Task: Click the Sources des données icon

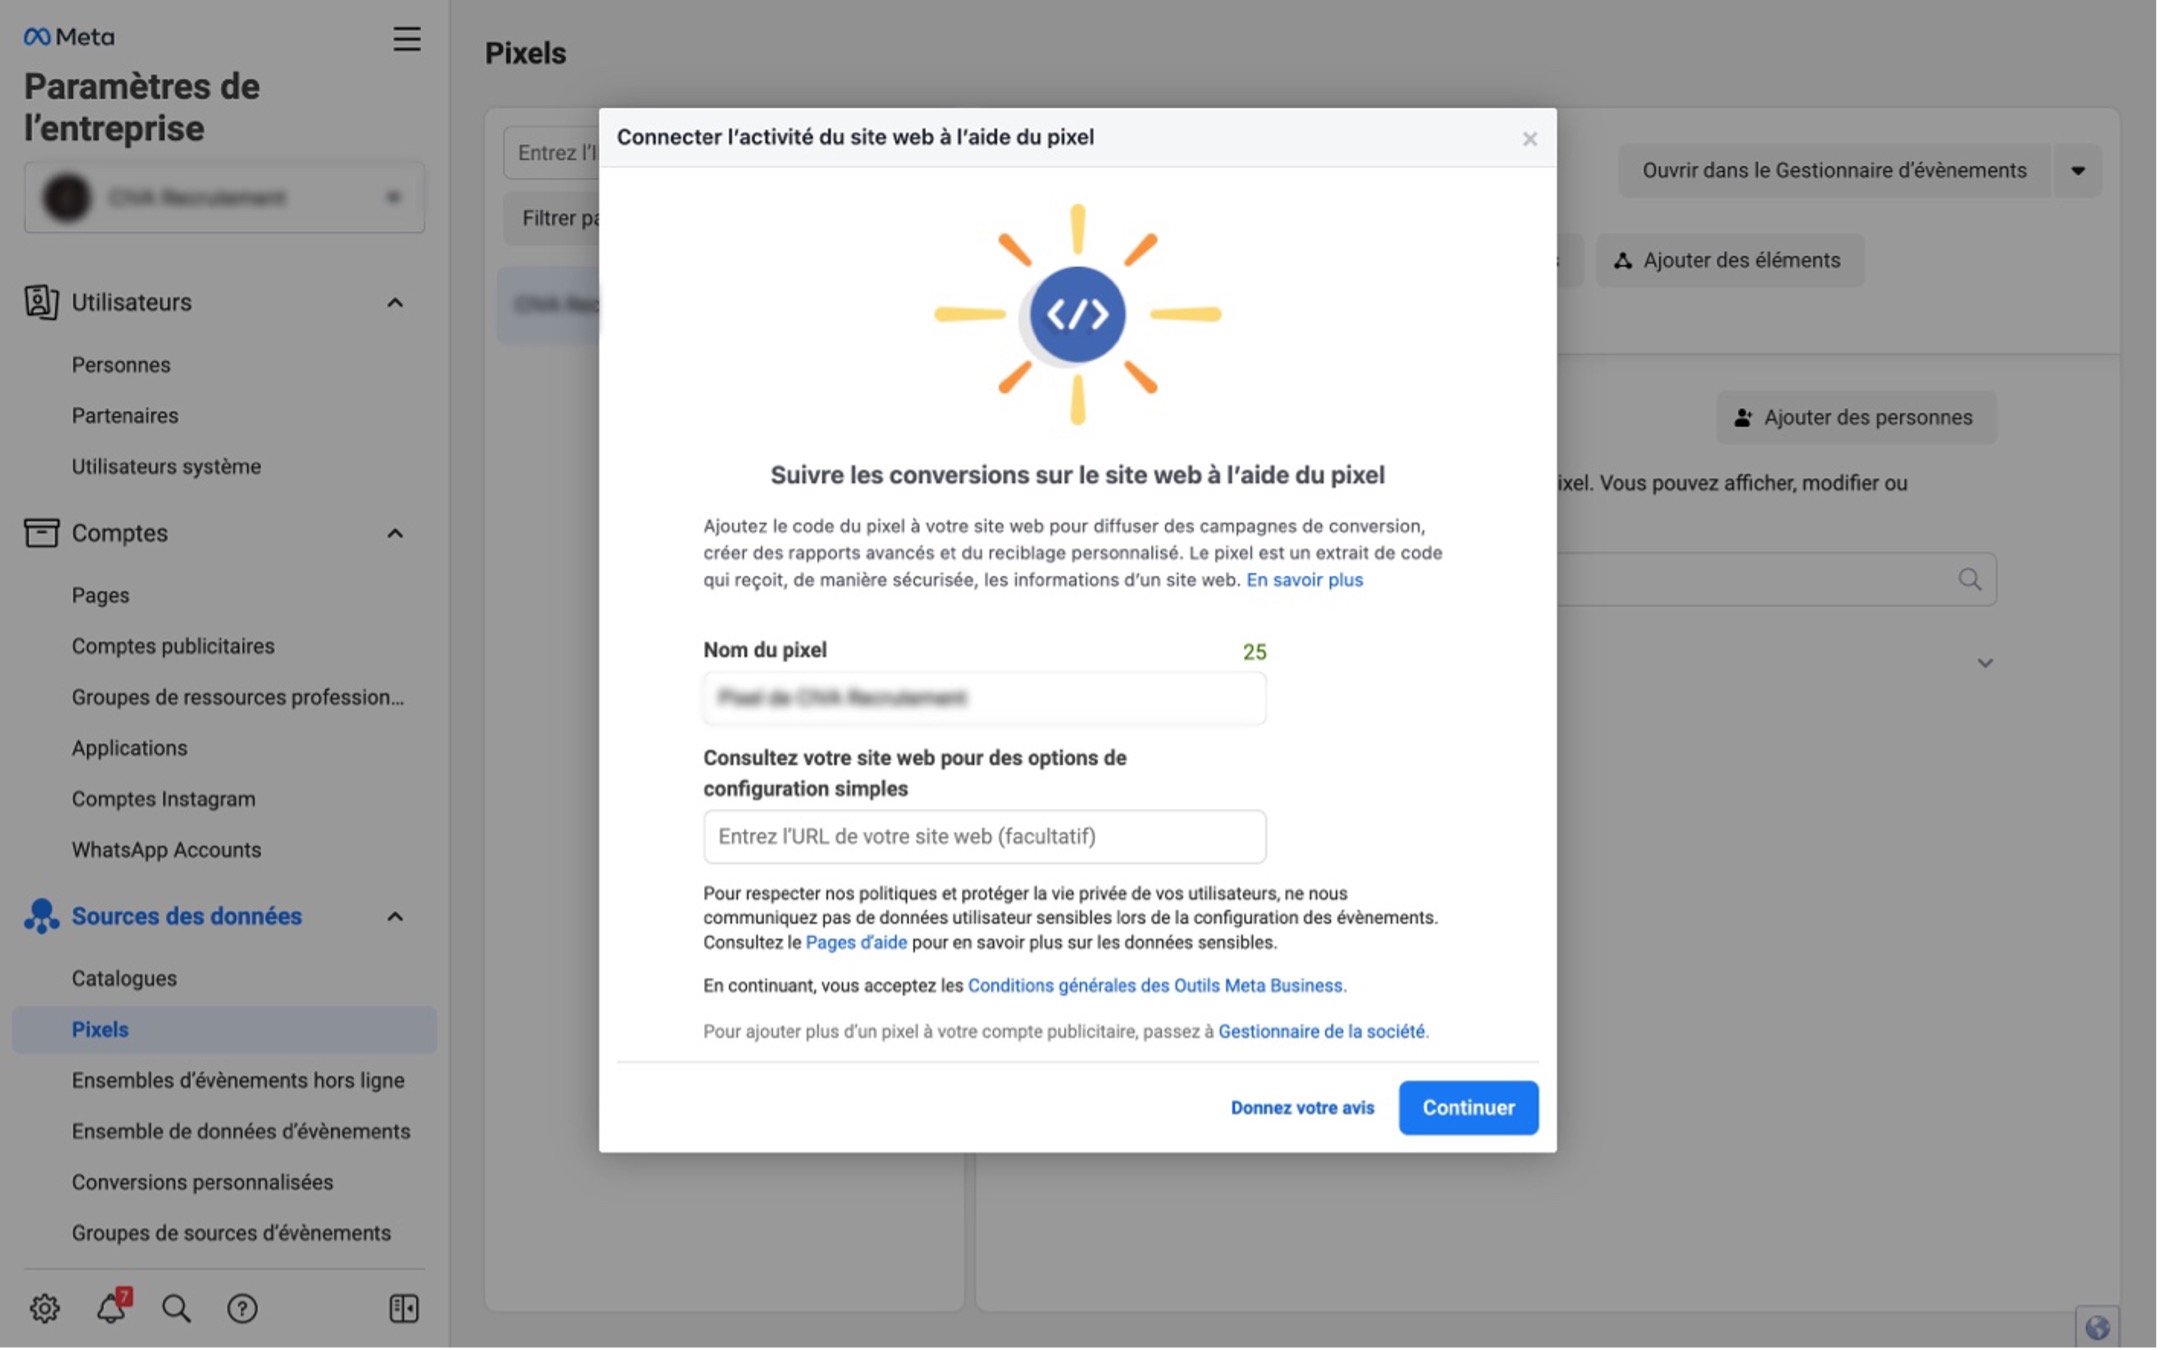Action: click(41, 916)
